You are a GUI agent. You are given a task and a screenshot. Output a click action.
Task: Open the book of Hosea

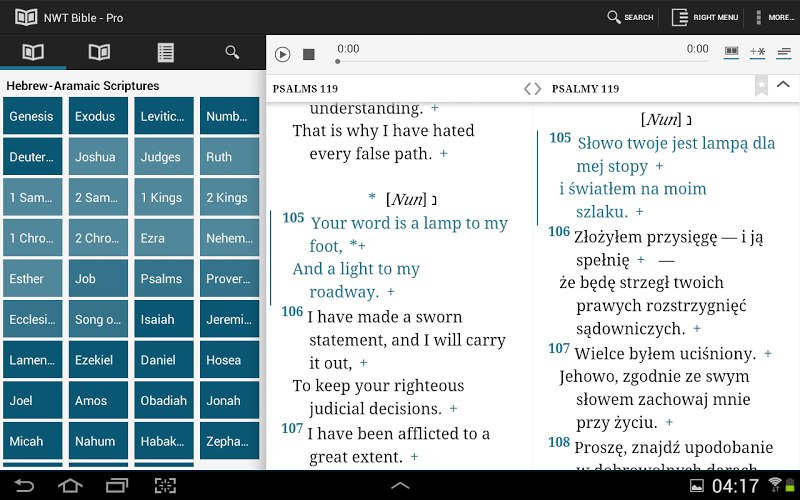230,360
